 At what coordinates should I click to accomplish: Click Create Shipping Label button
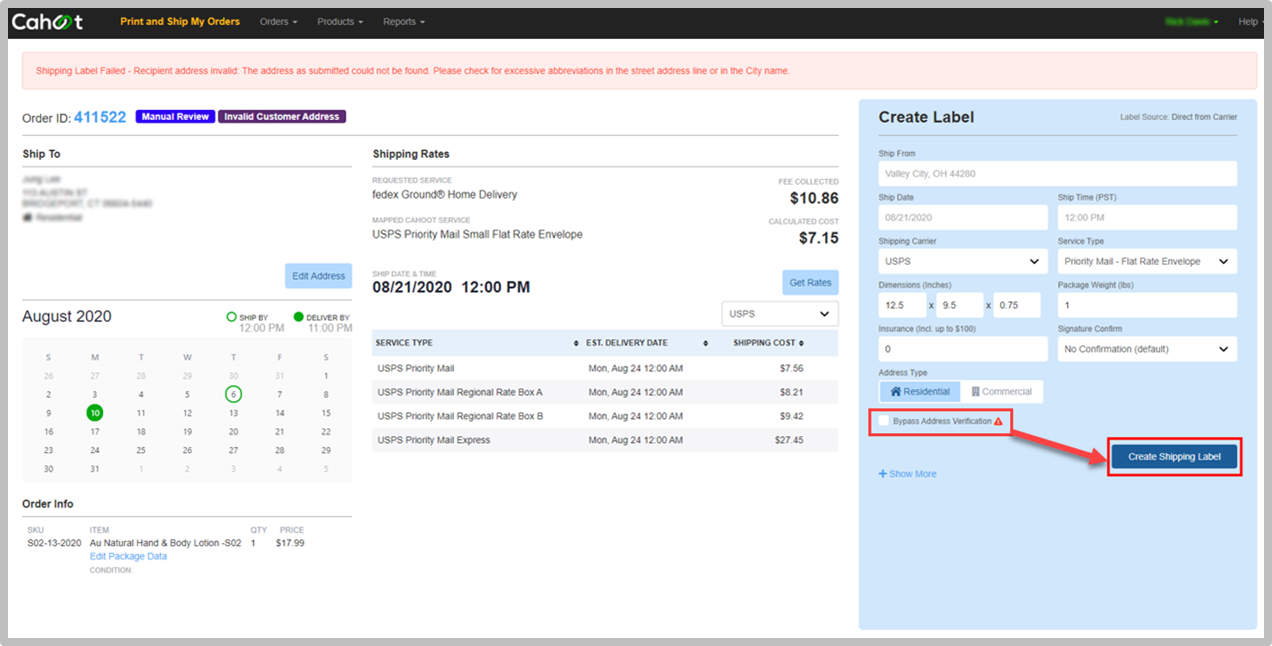[1175, 457]
